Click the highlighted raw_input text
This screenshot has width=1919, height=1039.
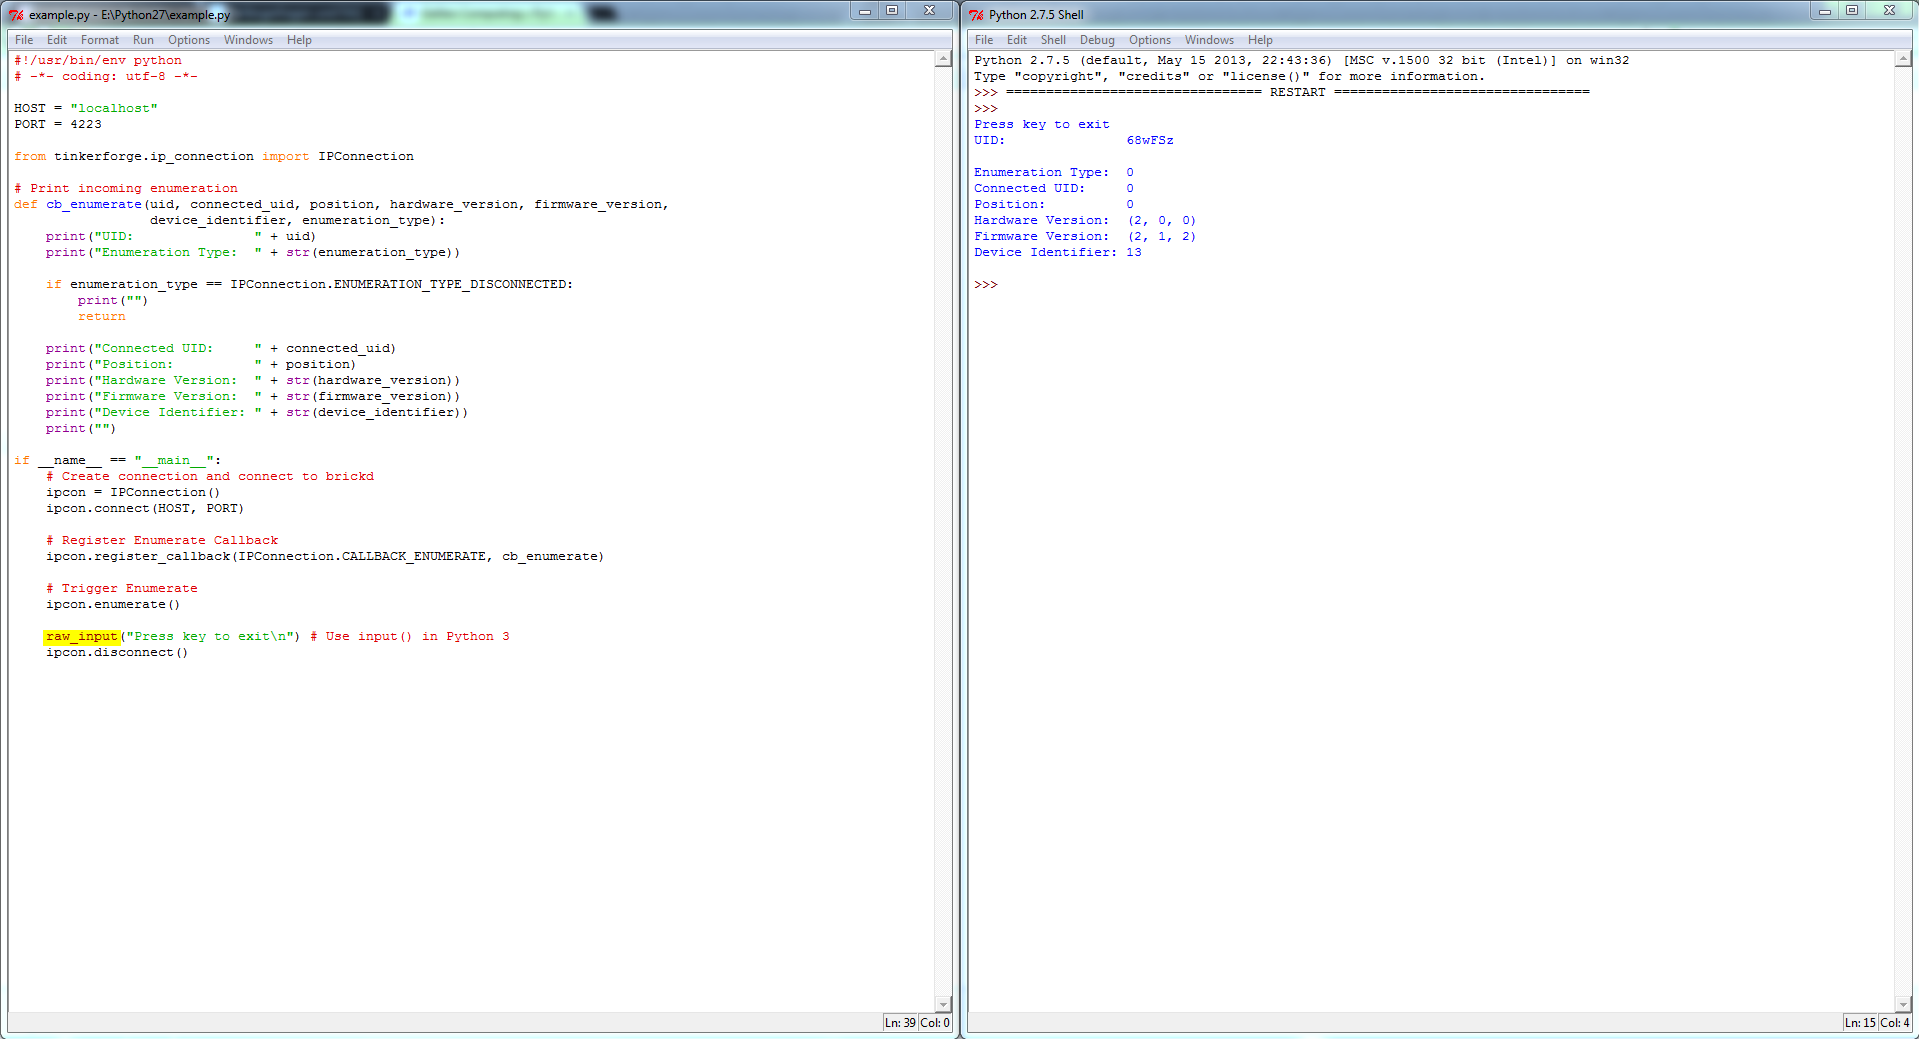pyautogui.click(x=82, y=637)
